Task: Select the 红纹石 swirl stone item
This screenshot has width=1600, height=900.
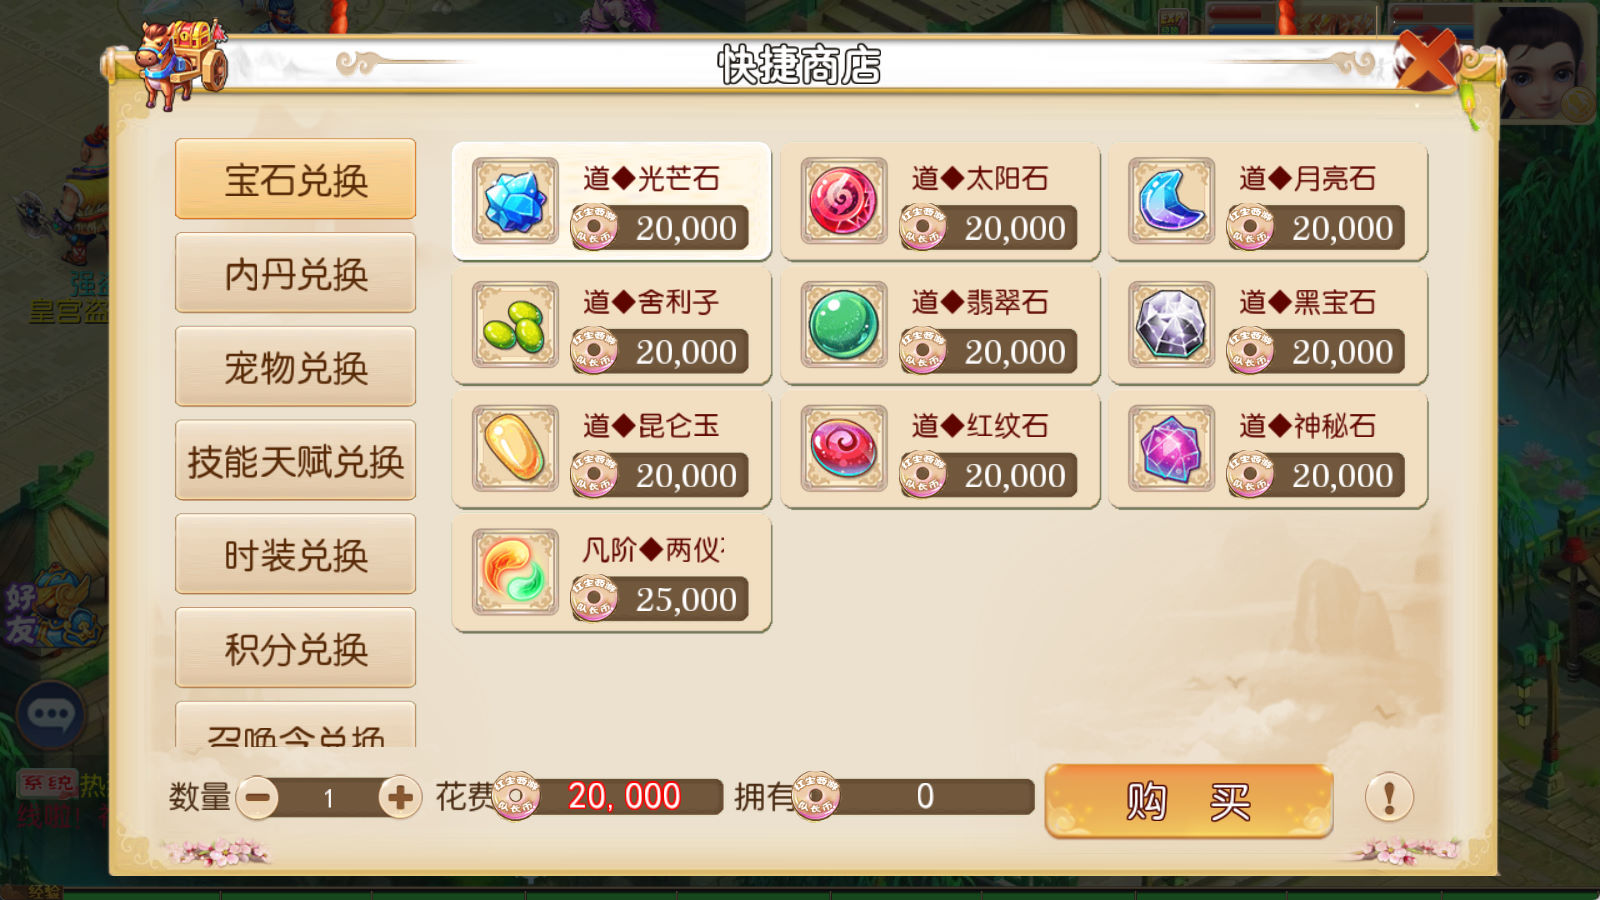Action: [940, 449]
